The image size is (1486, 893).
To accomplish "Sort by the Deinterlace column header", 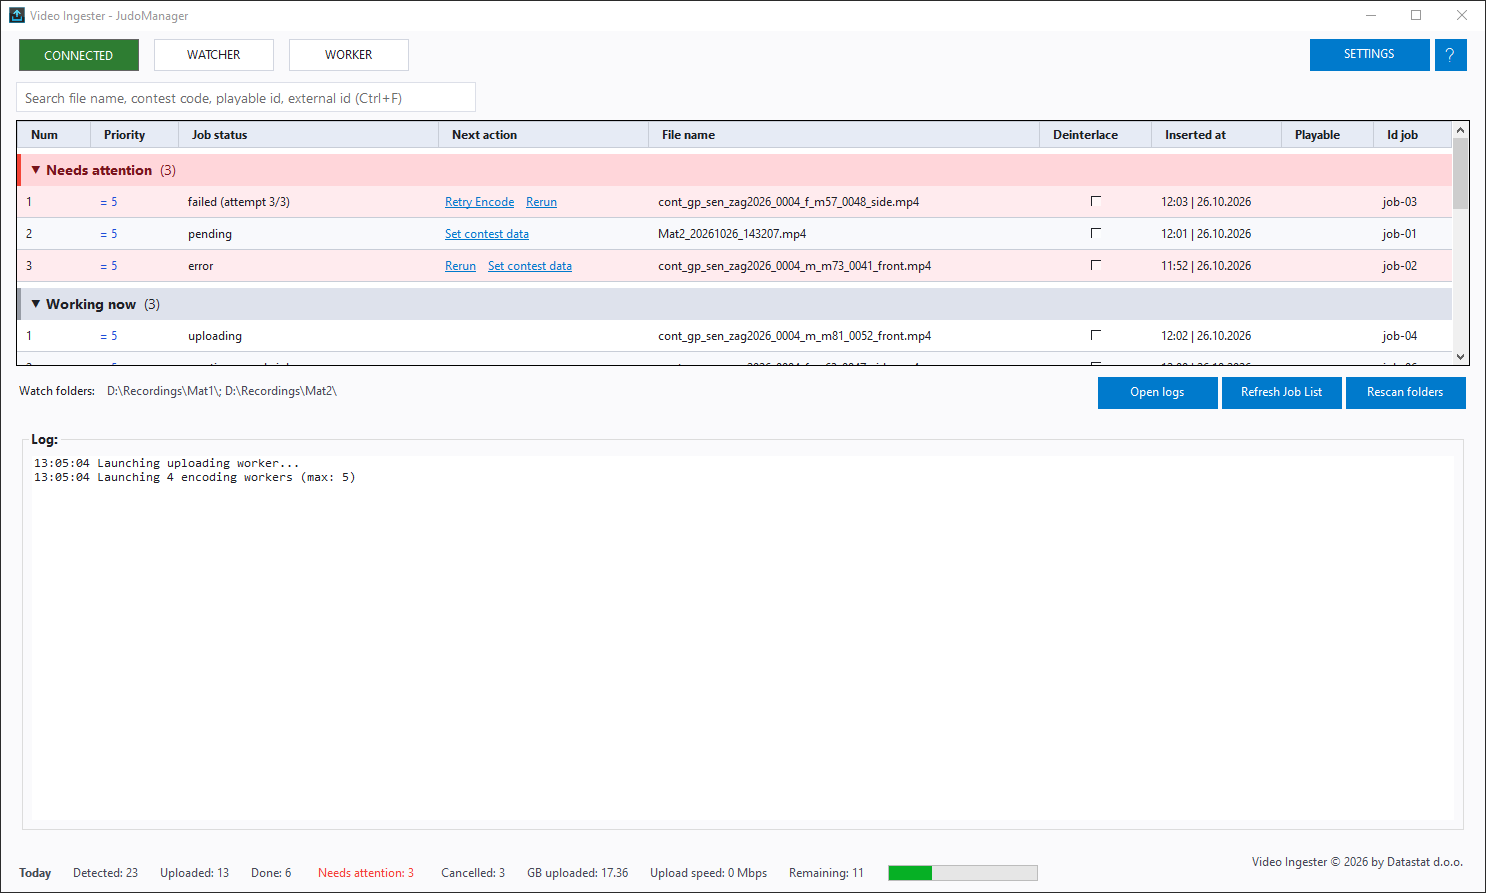I will 1095,135.
